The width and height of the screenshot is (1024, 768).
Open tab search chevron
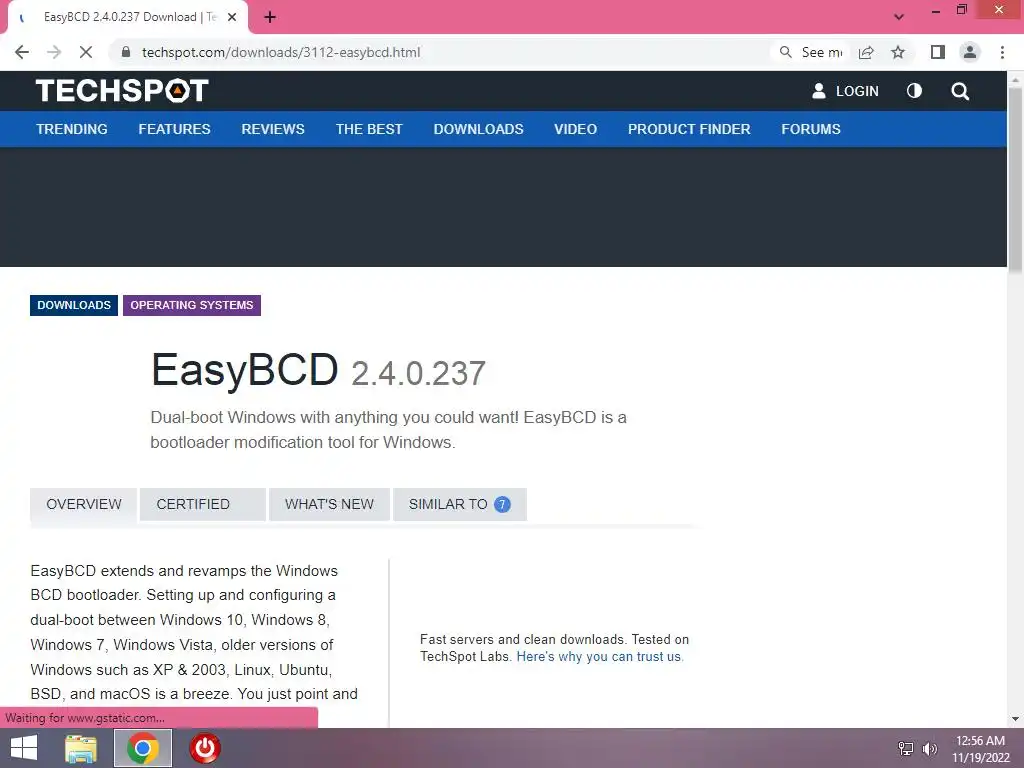pyautogui.click(x=899, y=18)
